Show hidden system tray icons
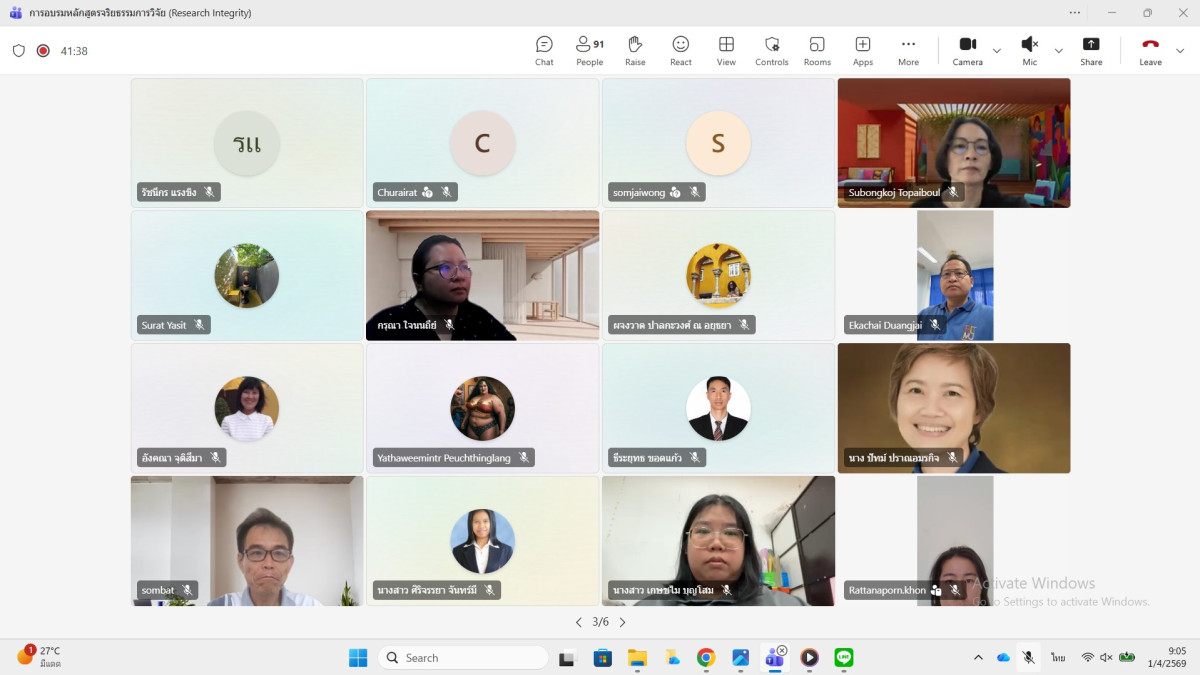Image resolution: width=1200 pixels, height=675 pixels. coord(978,657)
